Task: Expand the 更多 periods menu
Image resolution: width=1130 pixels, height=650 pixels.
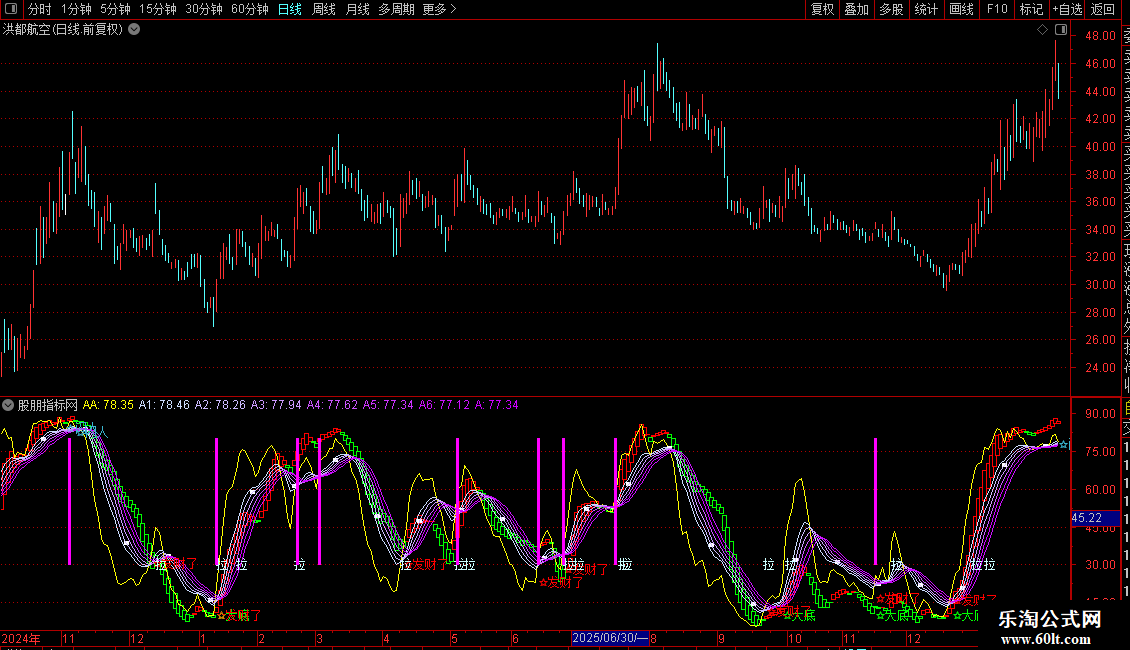Action: point(439,9)
